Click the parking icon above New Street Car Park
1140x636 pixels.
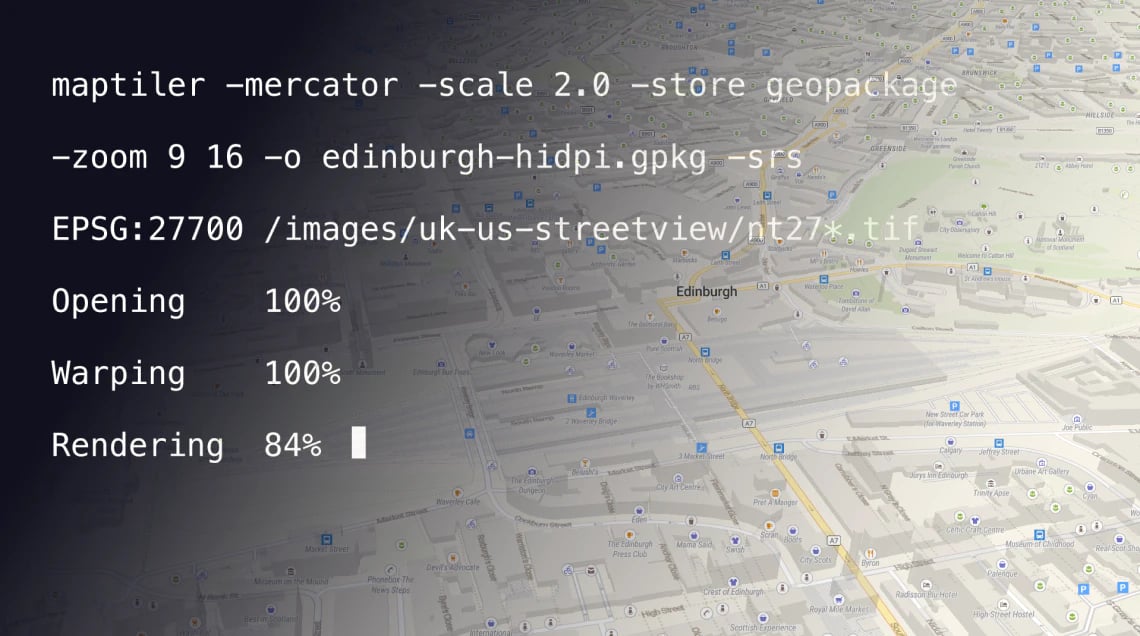click(x=955, y=406)
